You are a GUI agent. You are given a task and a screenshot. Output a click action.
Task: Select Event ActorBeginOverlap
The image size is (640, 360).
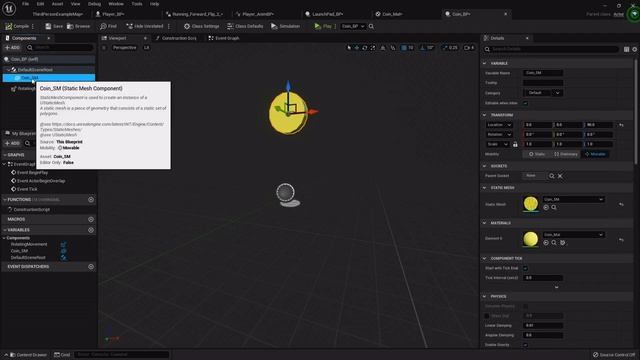click(40, 181)
